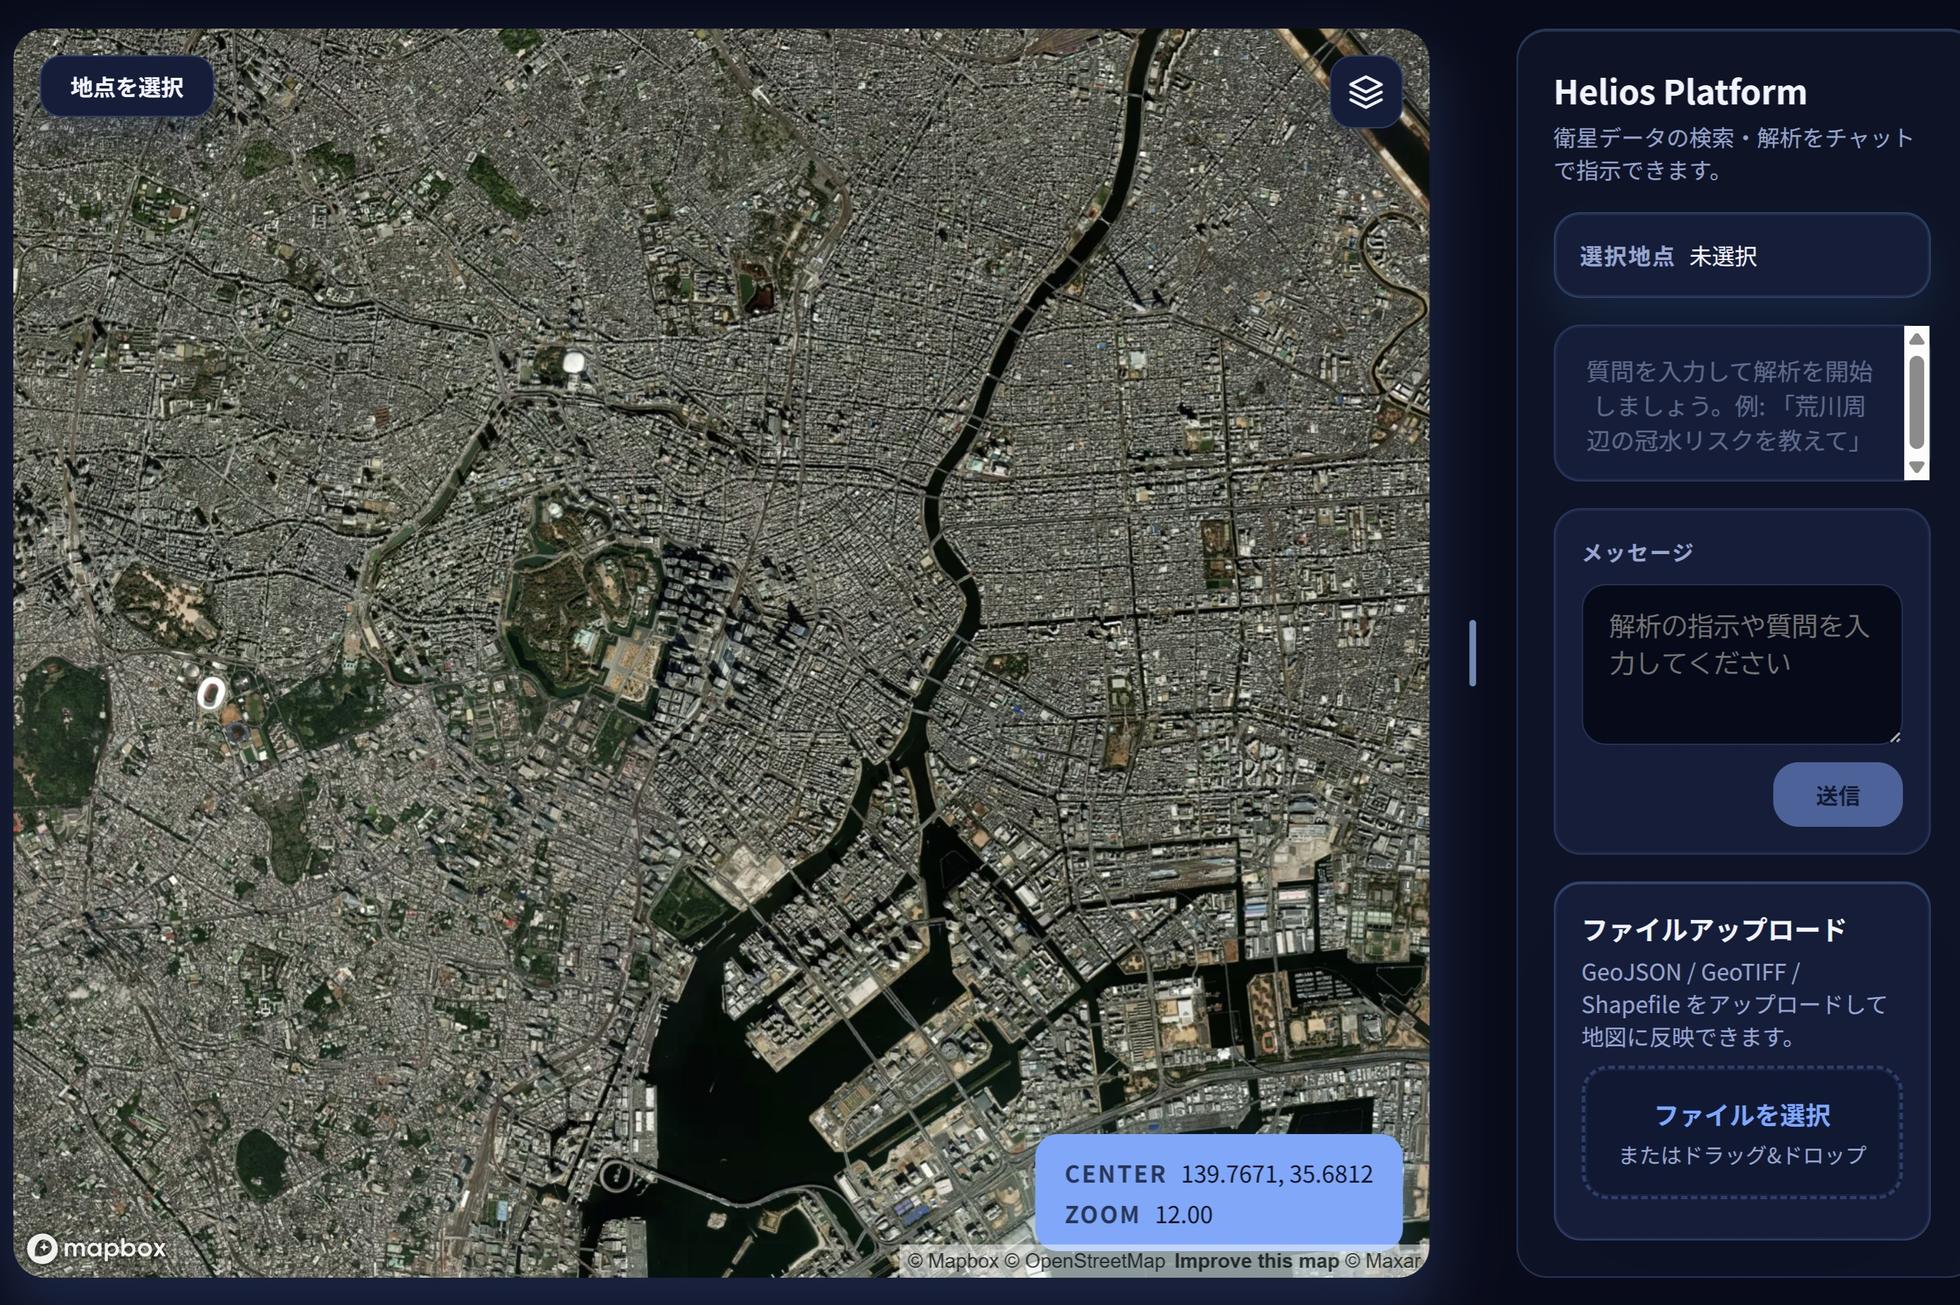Viewport: 1960px width, 1305px height.
Task: Open the © Mapbox attribution link
Action: [x=952, y=1261]
